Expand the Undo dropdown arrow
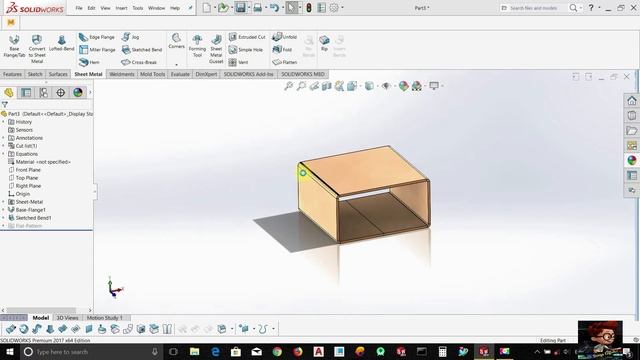640x360 pixels. (x=282, y=8)
